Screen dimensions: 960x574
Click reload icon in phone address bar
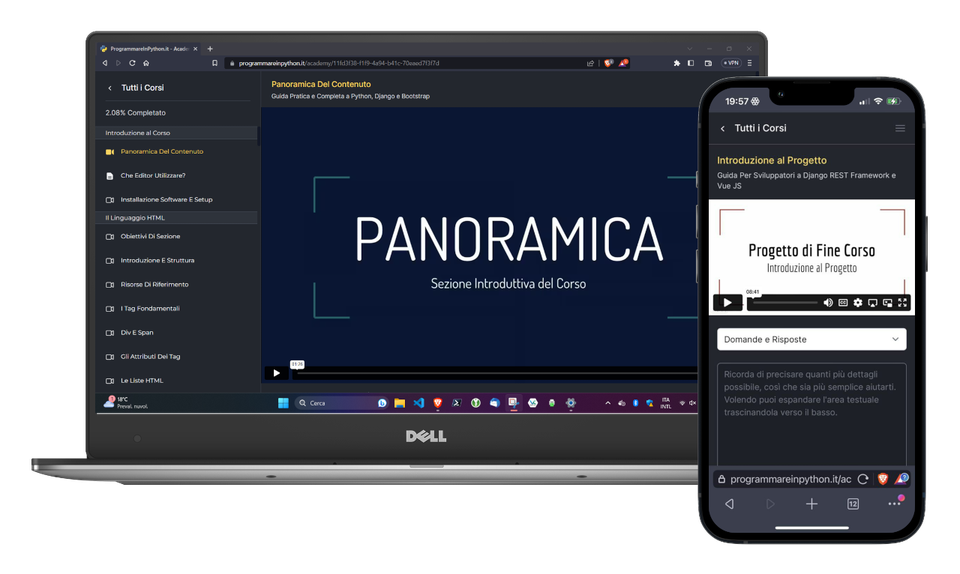[x=863, y=479]
